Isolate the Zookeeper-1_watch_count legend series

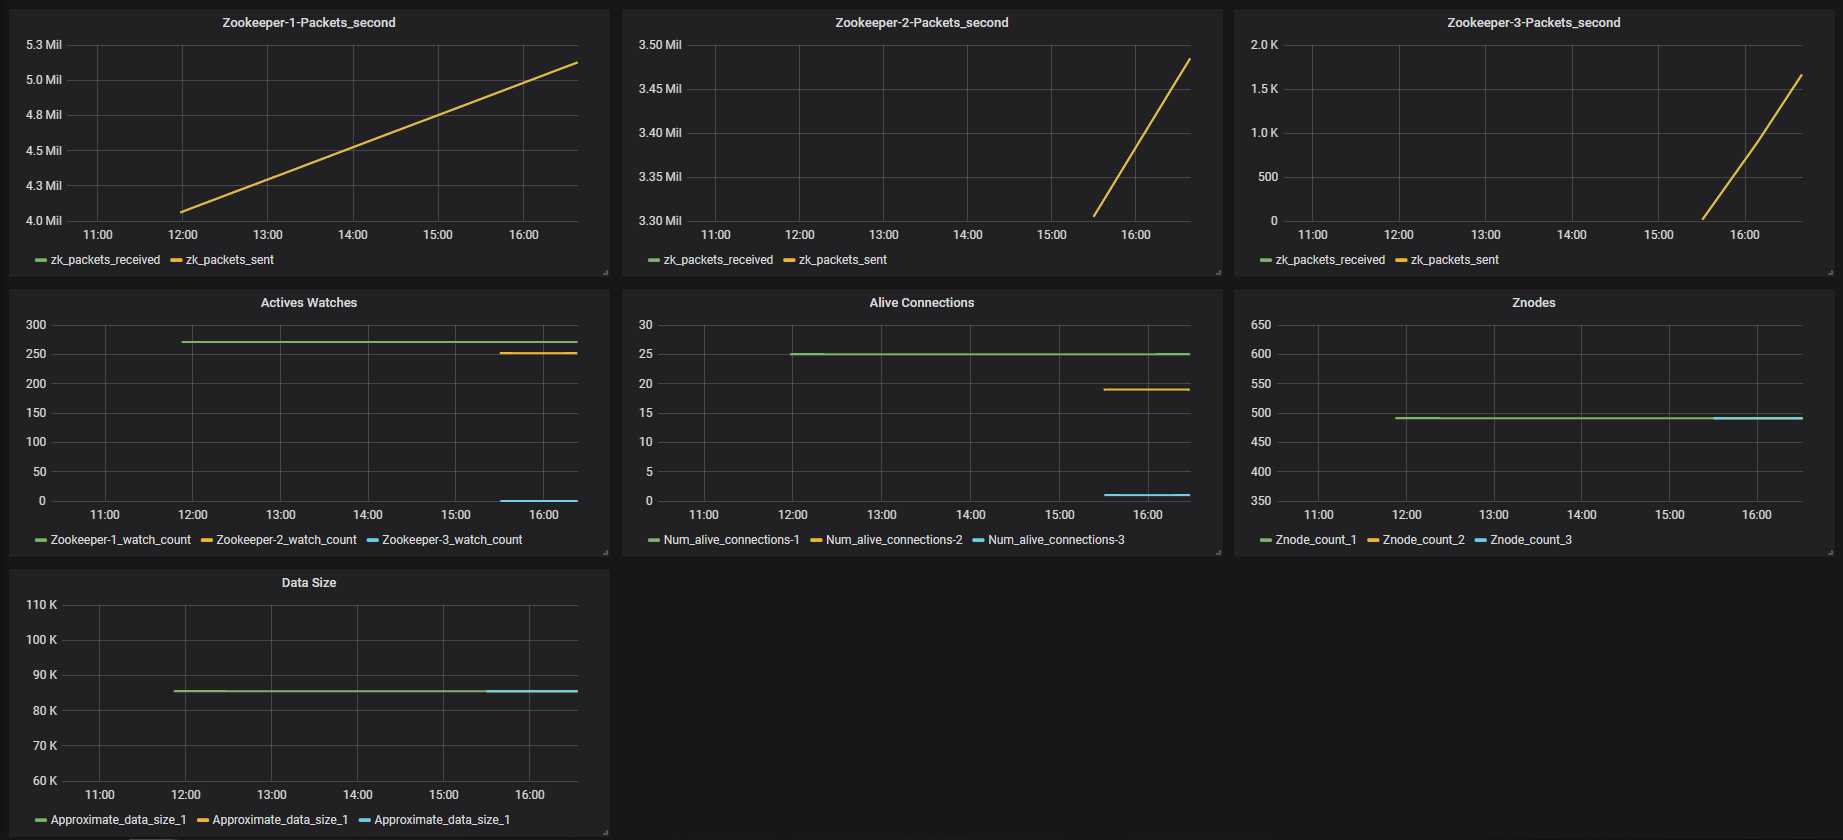120,540
